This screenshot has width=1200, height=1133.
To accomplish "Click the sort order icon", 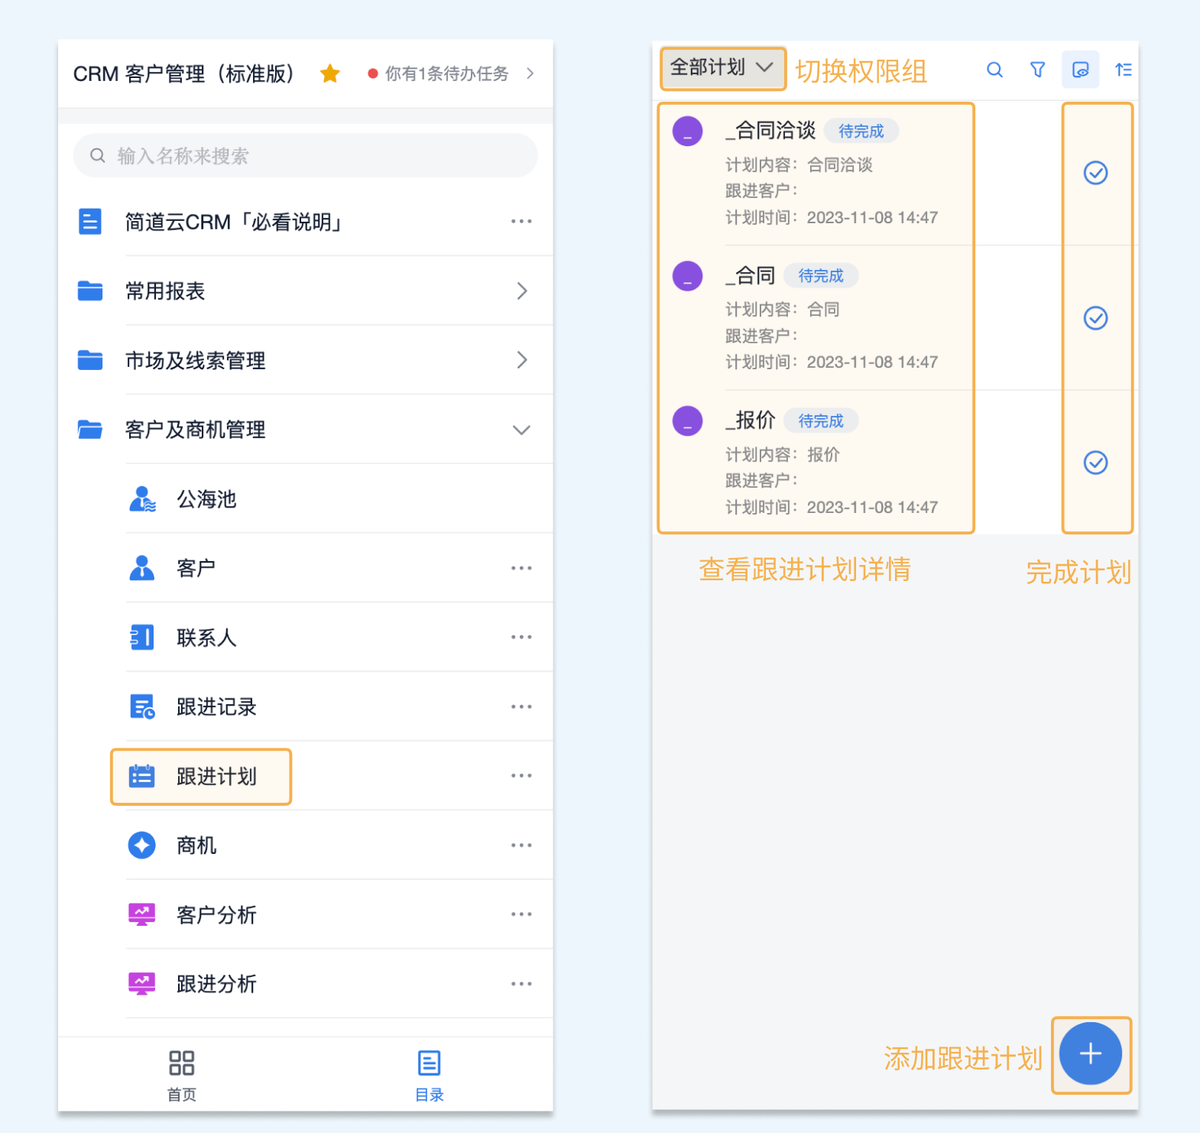I will click(x=1123, y=70).
